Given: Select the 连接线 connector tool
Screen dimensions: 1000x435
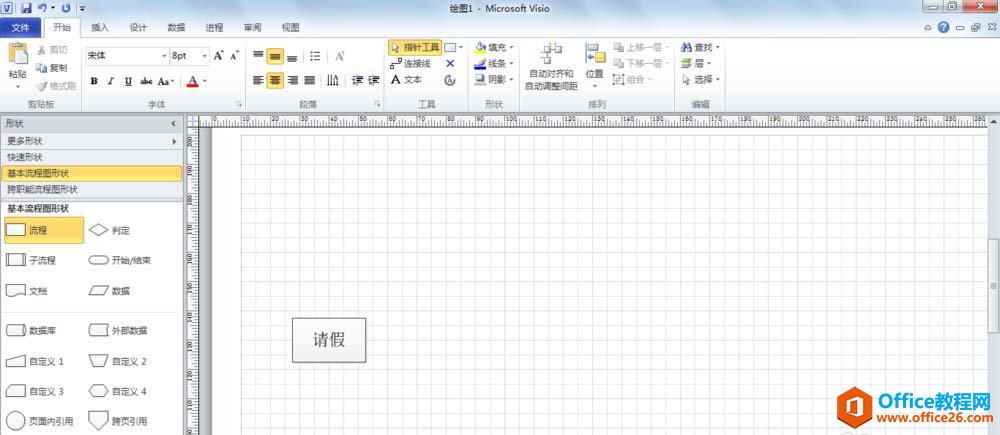Looking at the screenshot, I should coord(413,63).
